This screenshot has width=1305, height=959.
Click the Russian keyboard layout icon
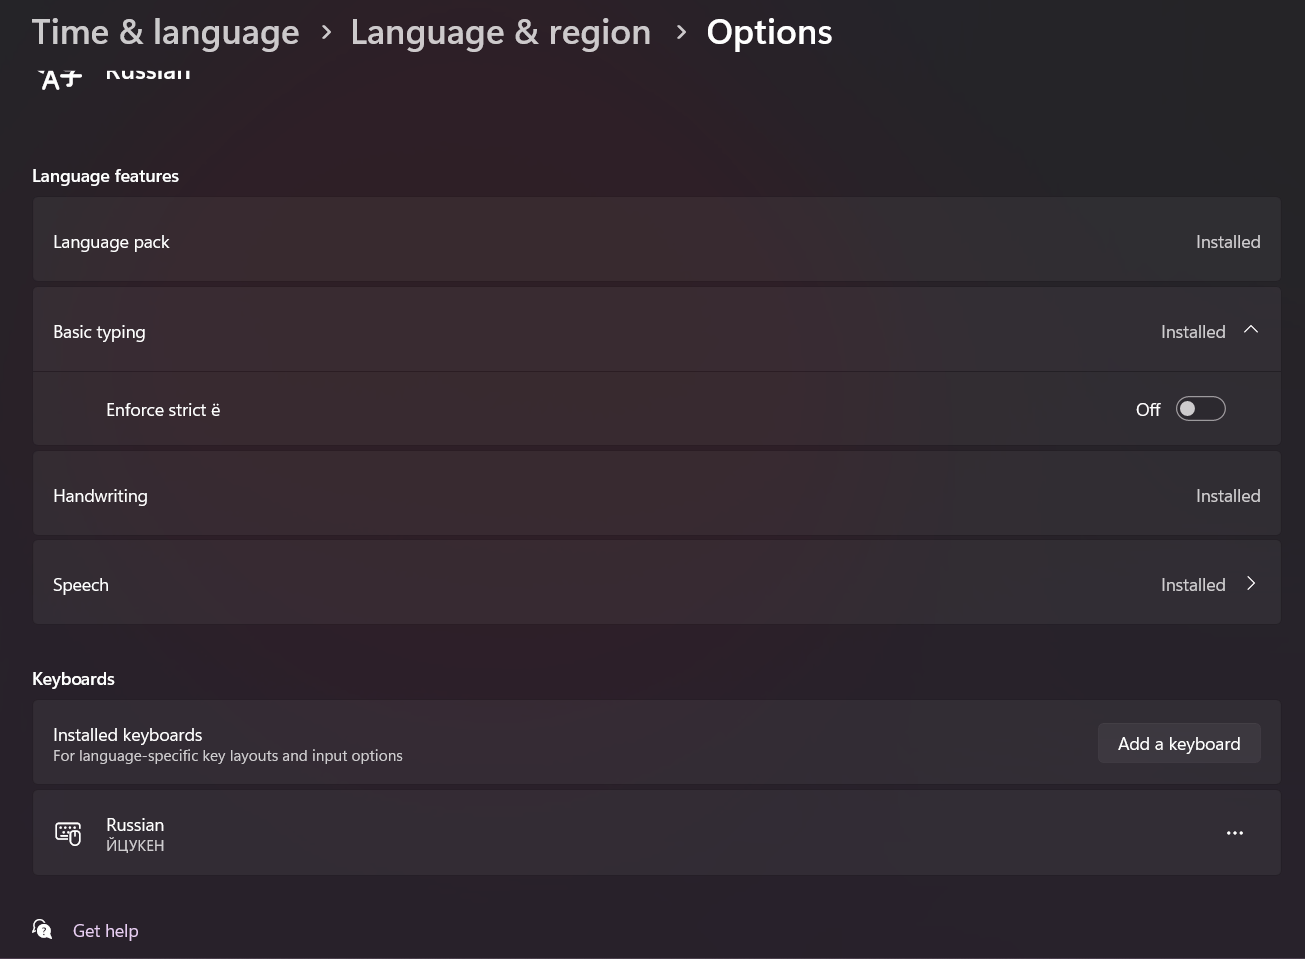68,833
